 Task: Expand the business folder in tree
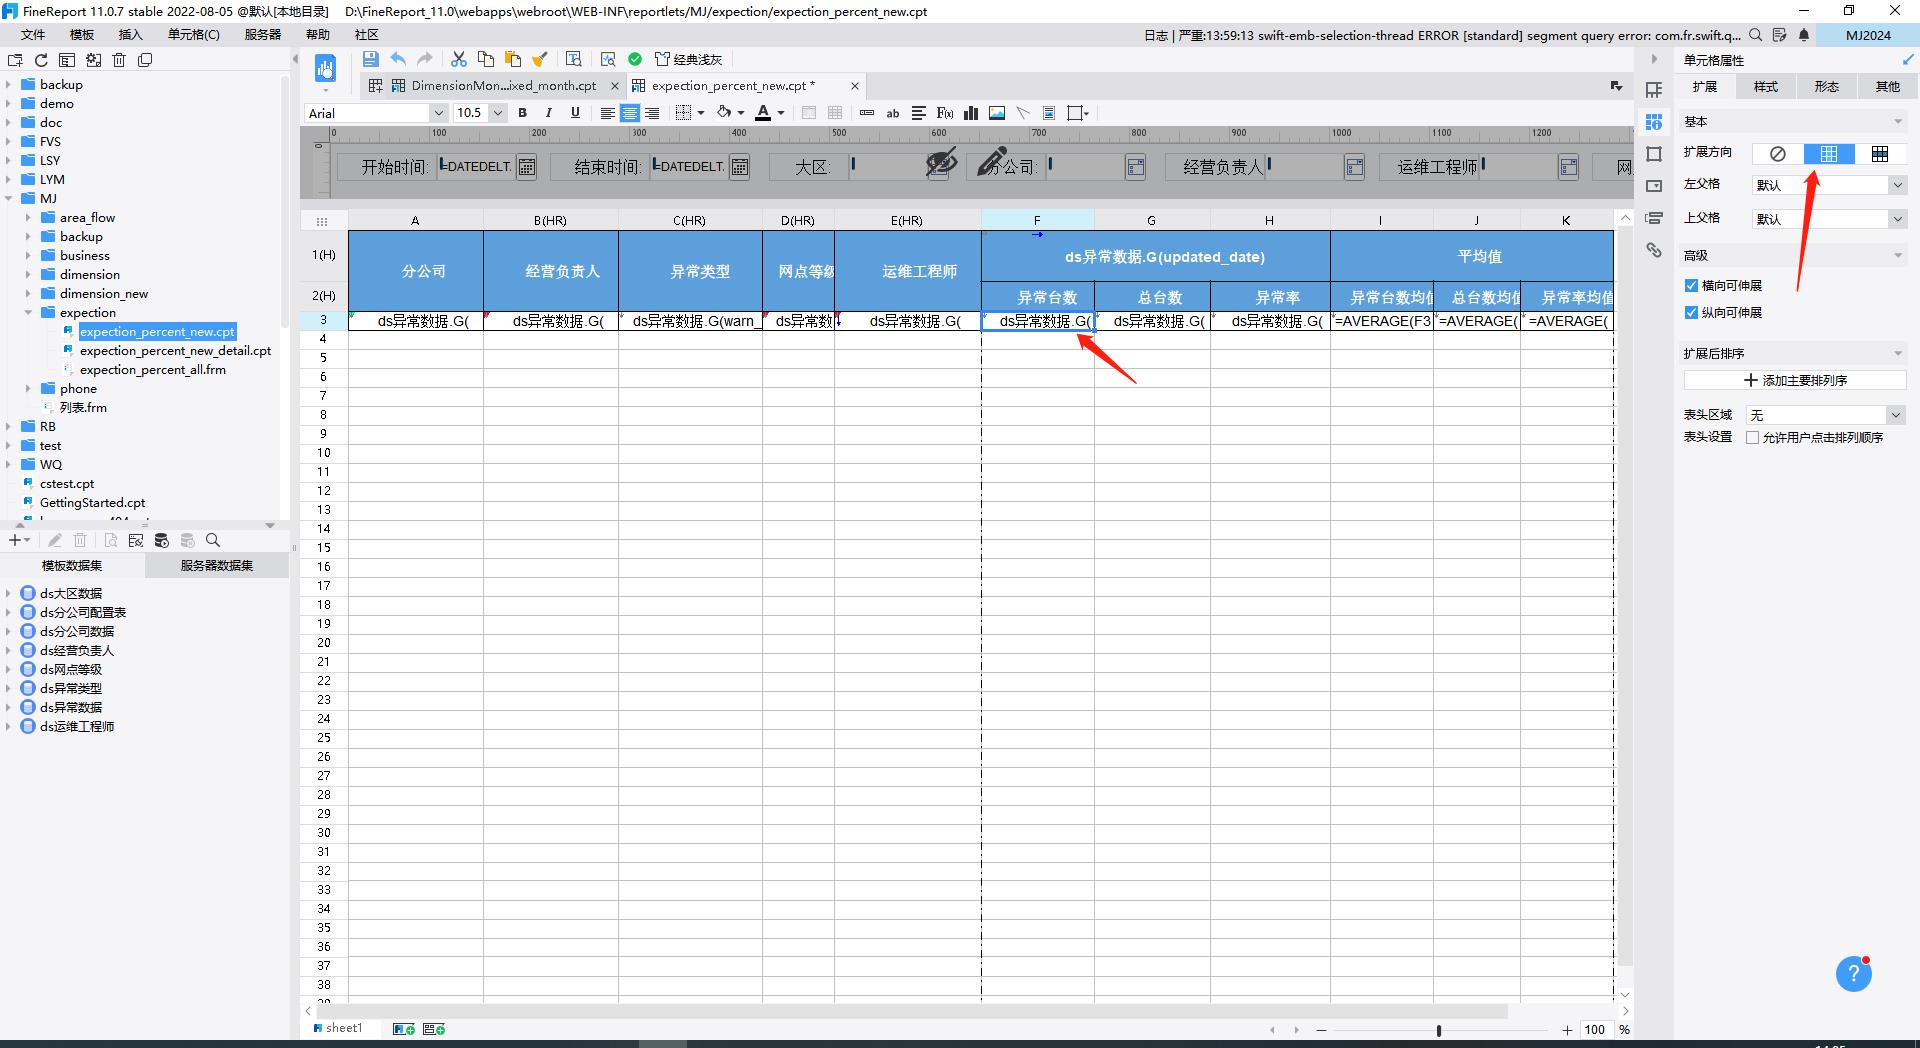[28, 256]
